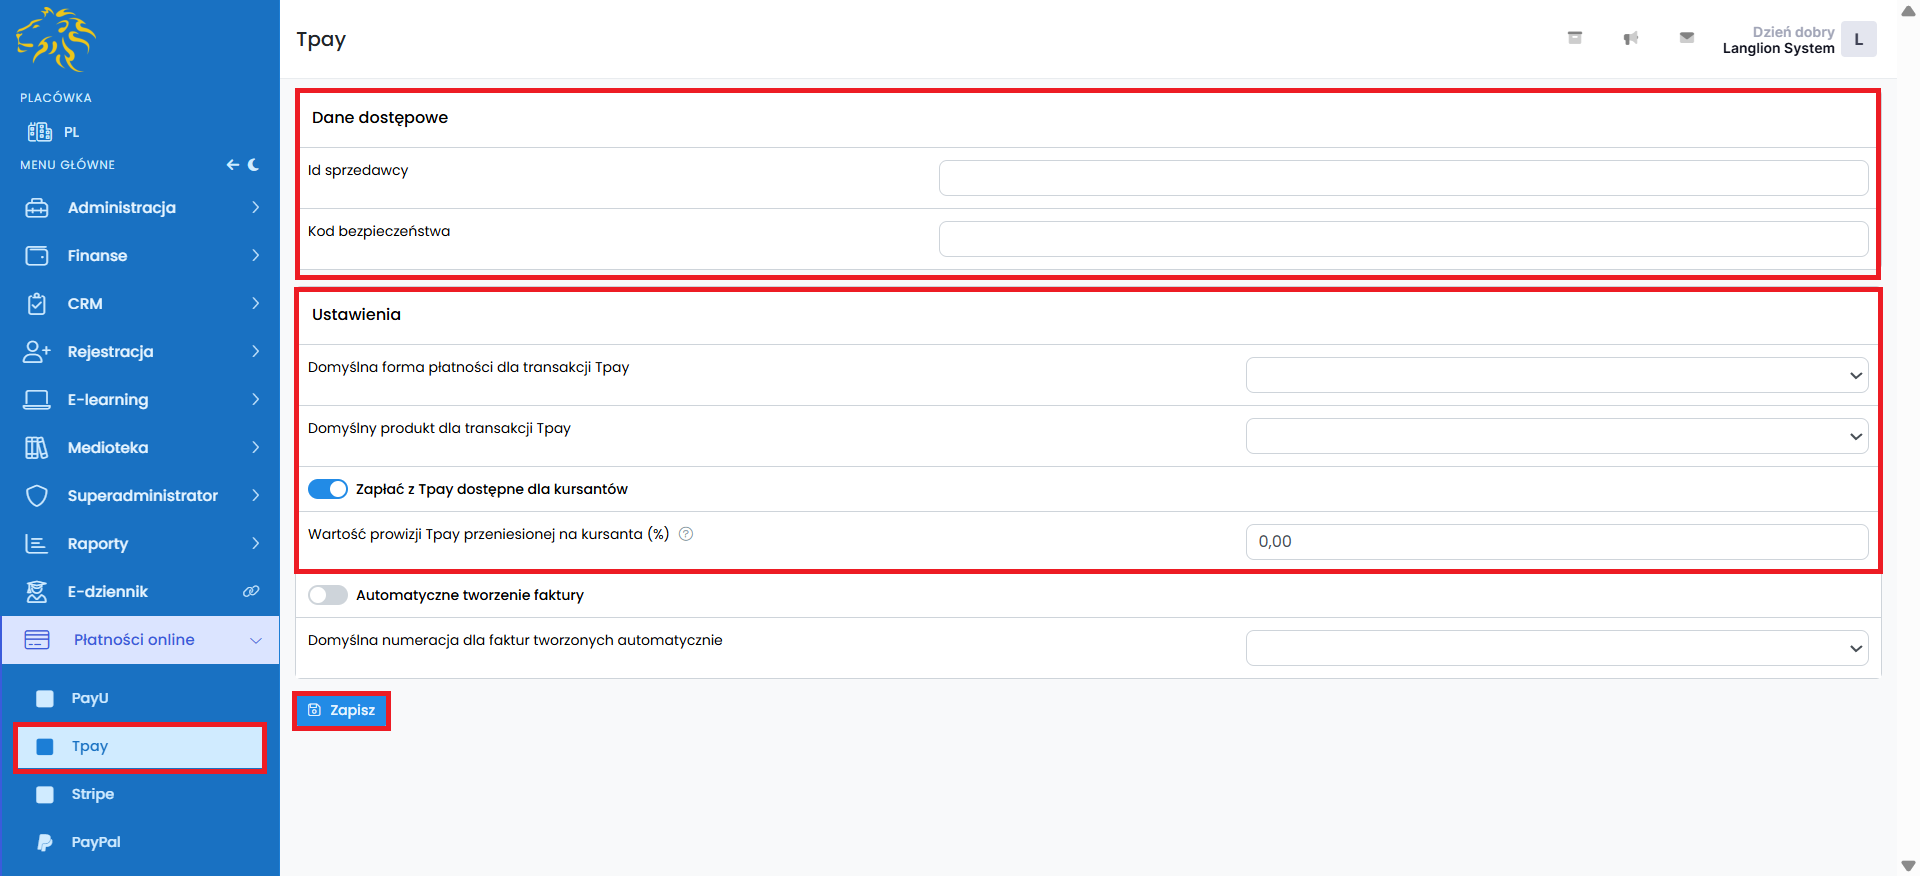The image size is (1920, 876).
Task: Open the megaphone announcements icon
Action: point(1630,38)
